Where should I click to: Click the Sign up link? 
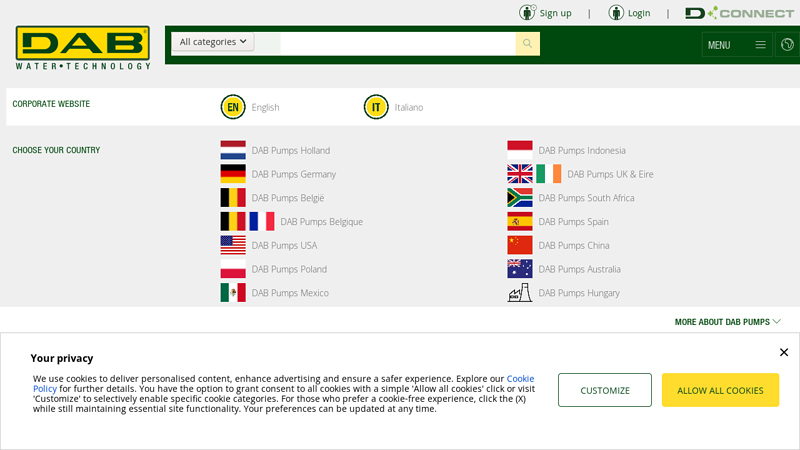click(556, 13)
